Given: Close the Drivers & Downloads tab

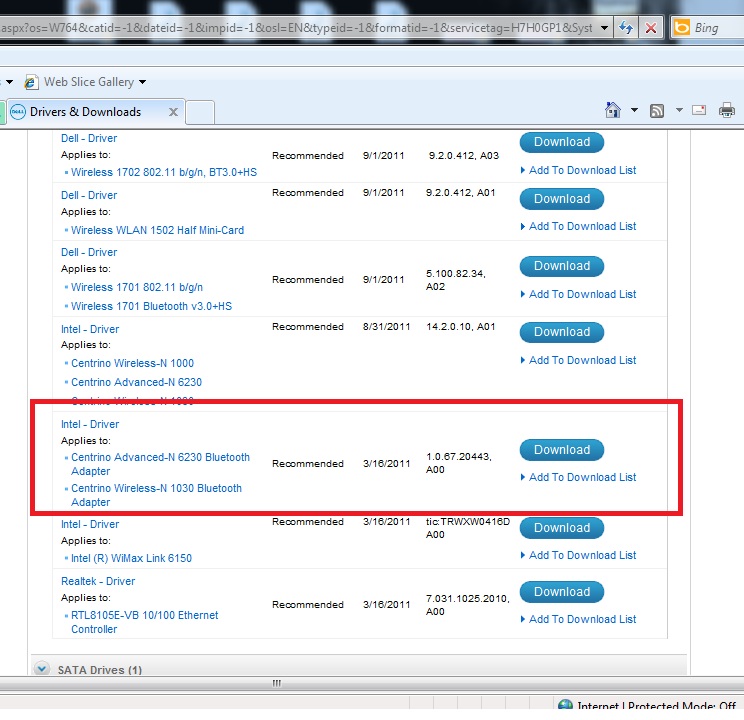Looking at the screenshot, I should pos(174,112).
